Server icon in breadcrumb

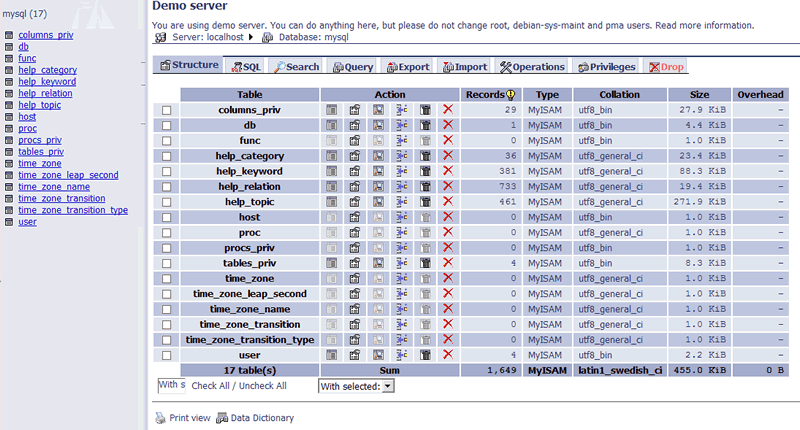pyautogui.click(x=161, y=37)
